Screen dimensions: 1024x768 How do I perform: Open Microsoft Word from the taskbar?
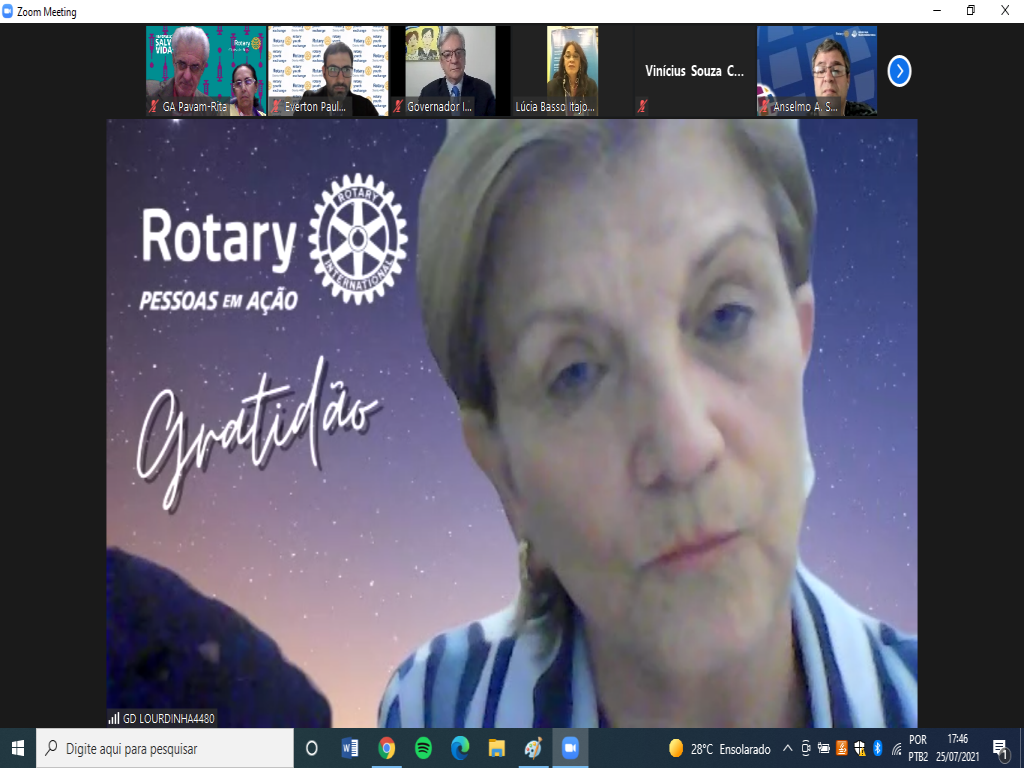point(350,748)
